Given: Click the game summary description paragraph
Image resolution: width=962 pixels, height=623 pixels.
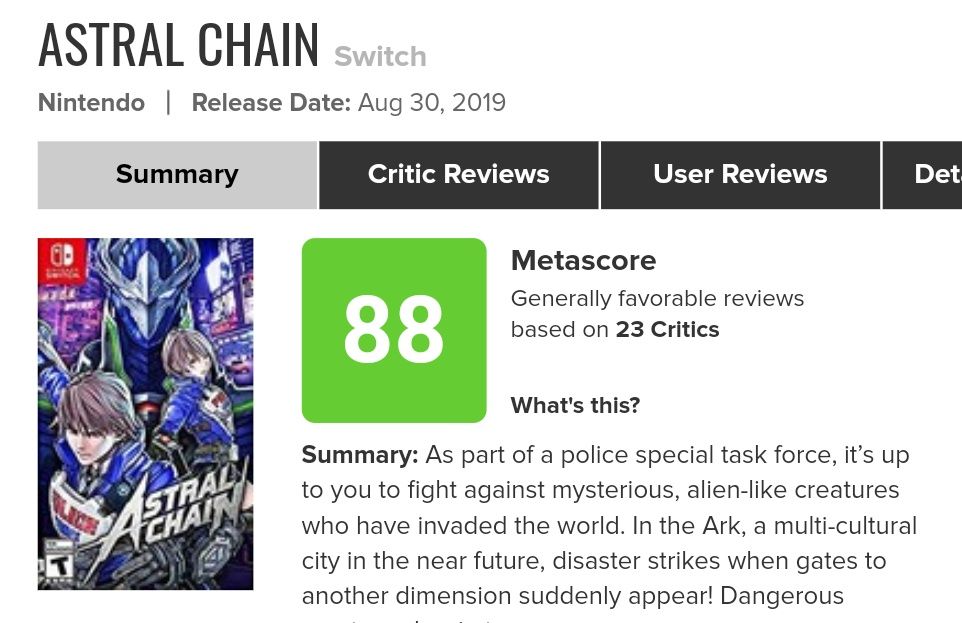Looking at the screenshot, I should point(608,525).
